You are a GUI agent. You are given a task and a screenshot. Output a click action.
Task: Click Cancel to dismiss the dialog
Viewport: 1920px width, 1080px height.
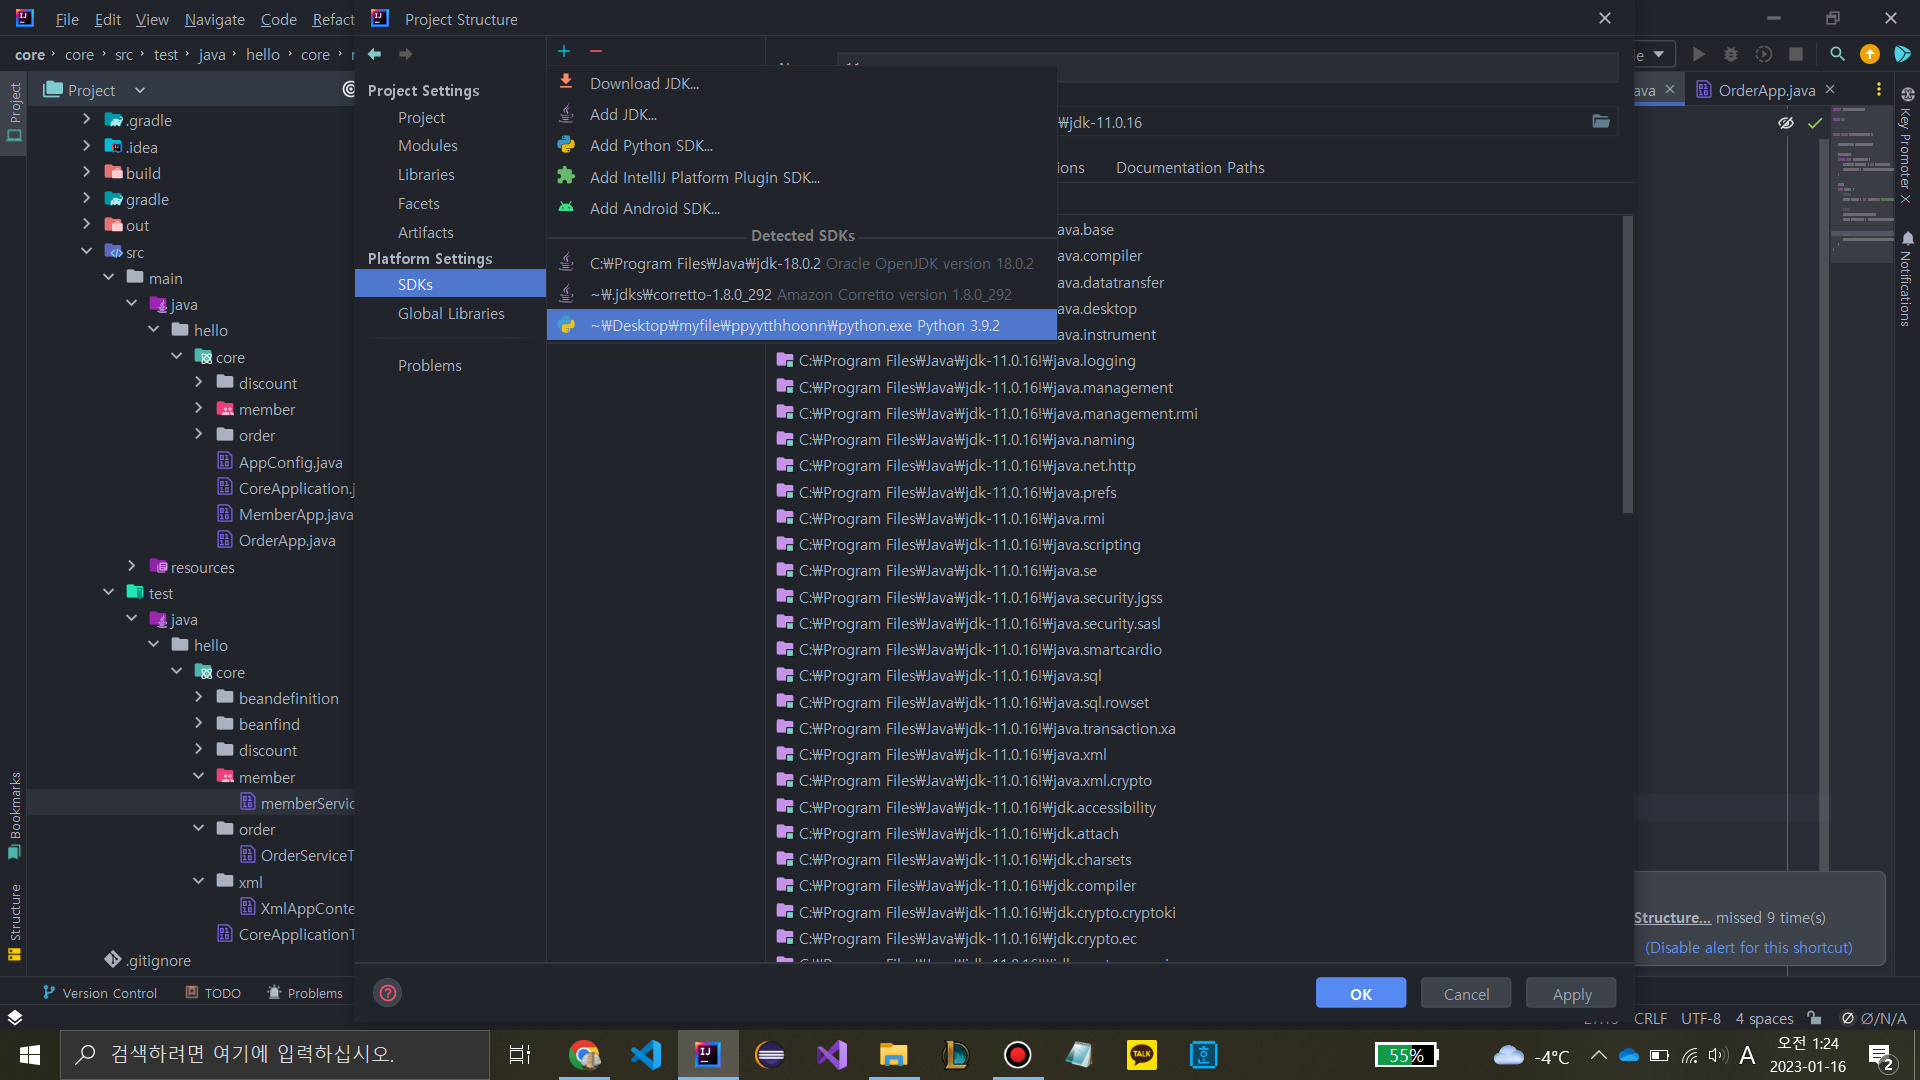tap(1465, 993)
